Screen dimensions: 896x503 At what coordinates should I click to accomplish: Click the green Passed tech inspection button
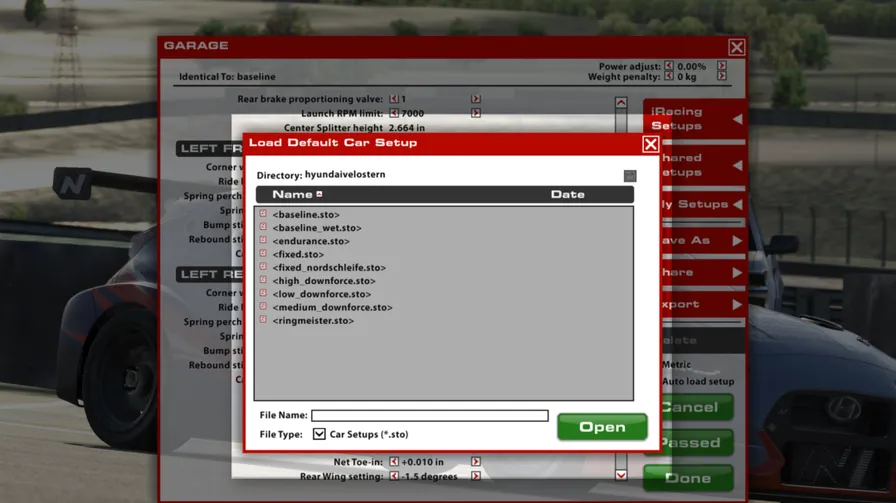pyautogui.click(x=697, y=442)
